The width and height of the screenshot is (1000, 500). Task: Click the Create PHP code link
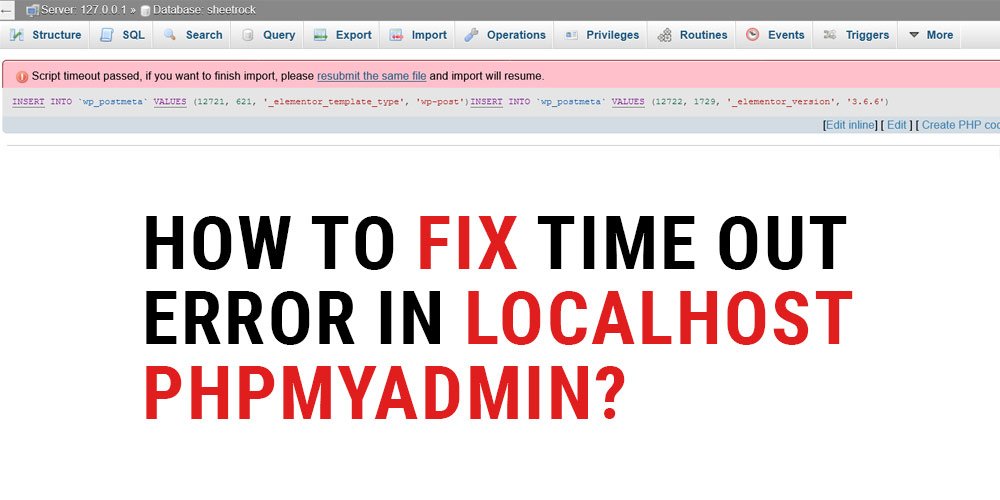960,125
